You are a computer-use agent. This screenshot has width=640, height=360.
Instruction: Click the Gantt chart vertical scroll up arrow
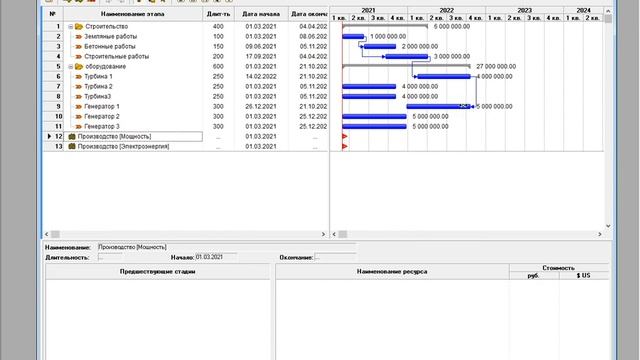[608, 11]
